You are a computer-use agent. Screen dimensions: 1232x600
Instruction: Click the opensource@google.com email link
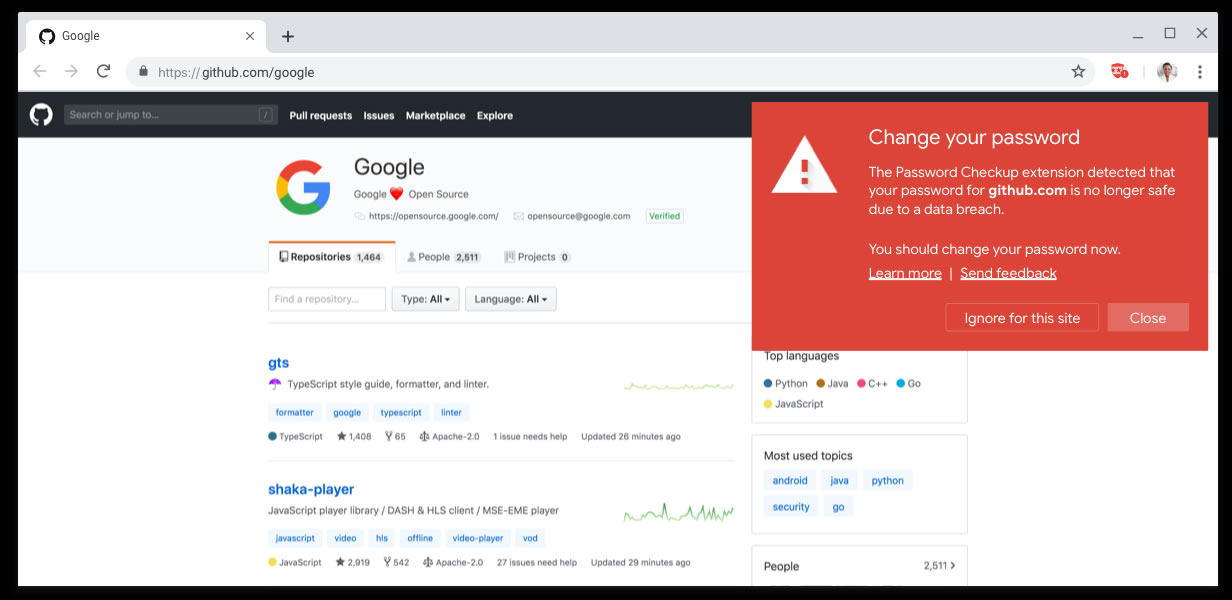point(578,216)
